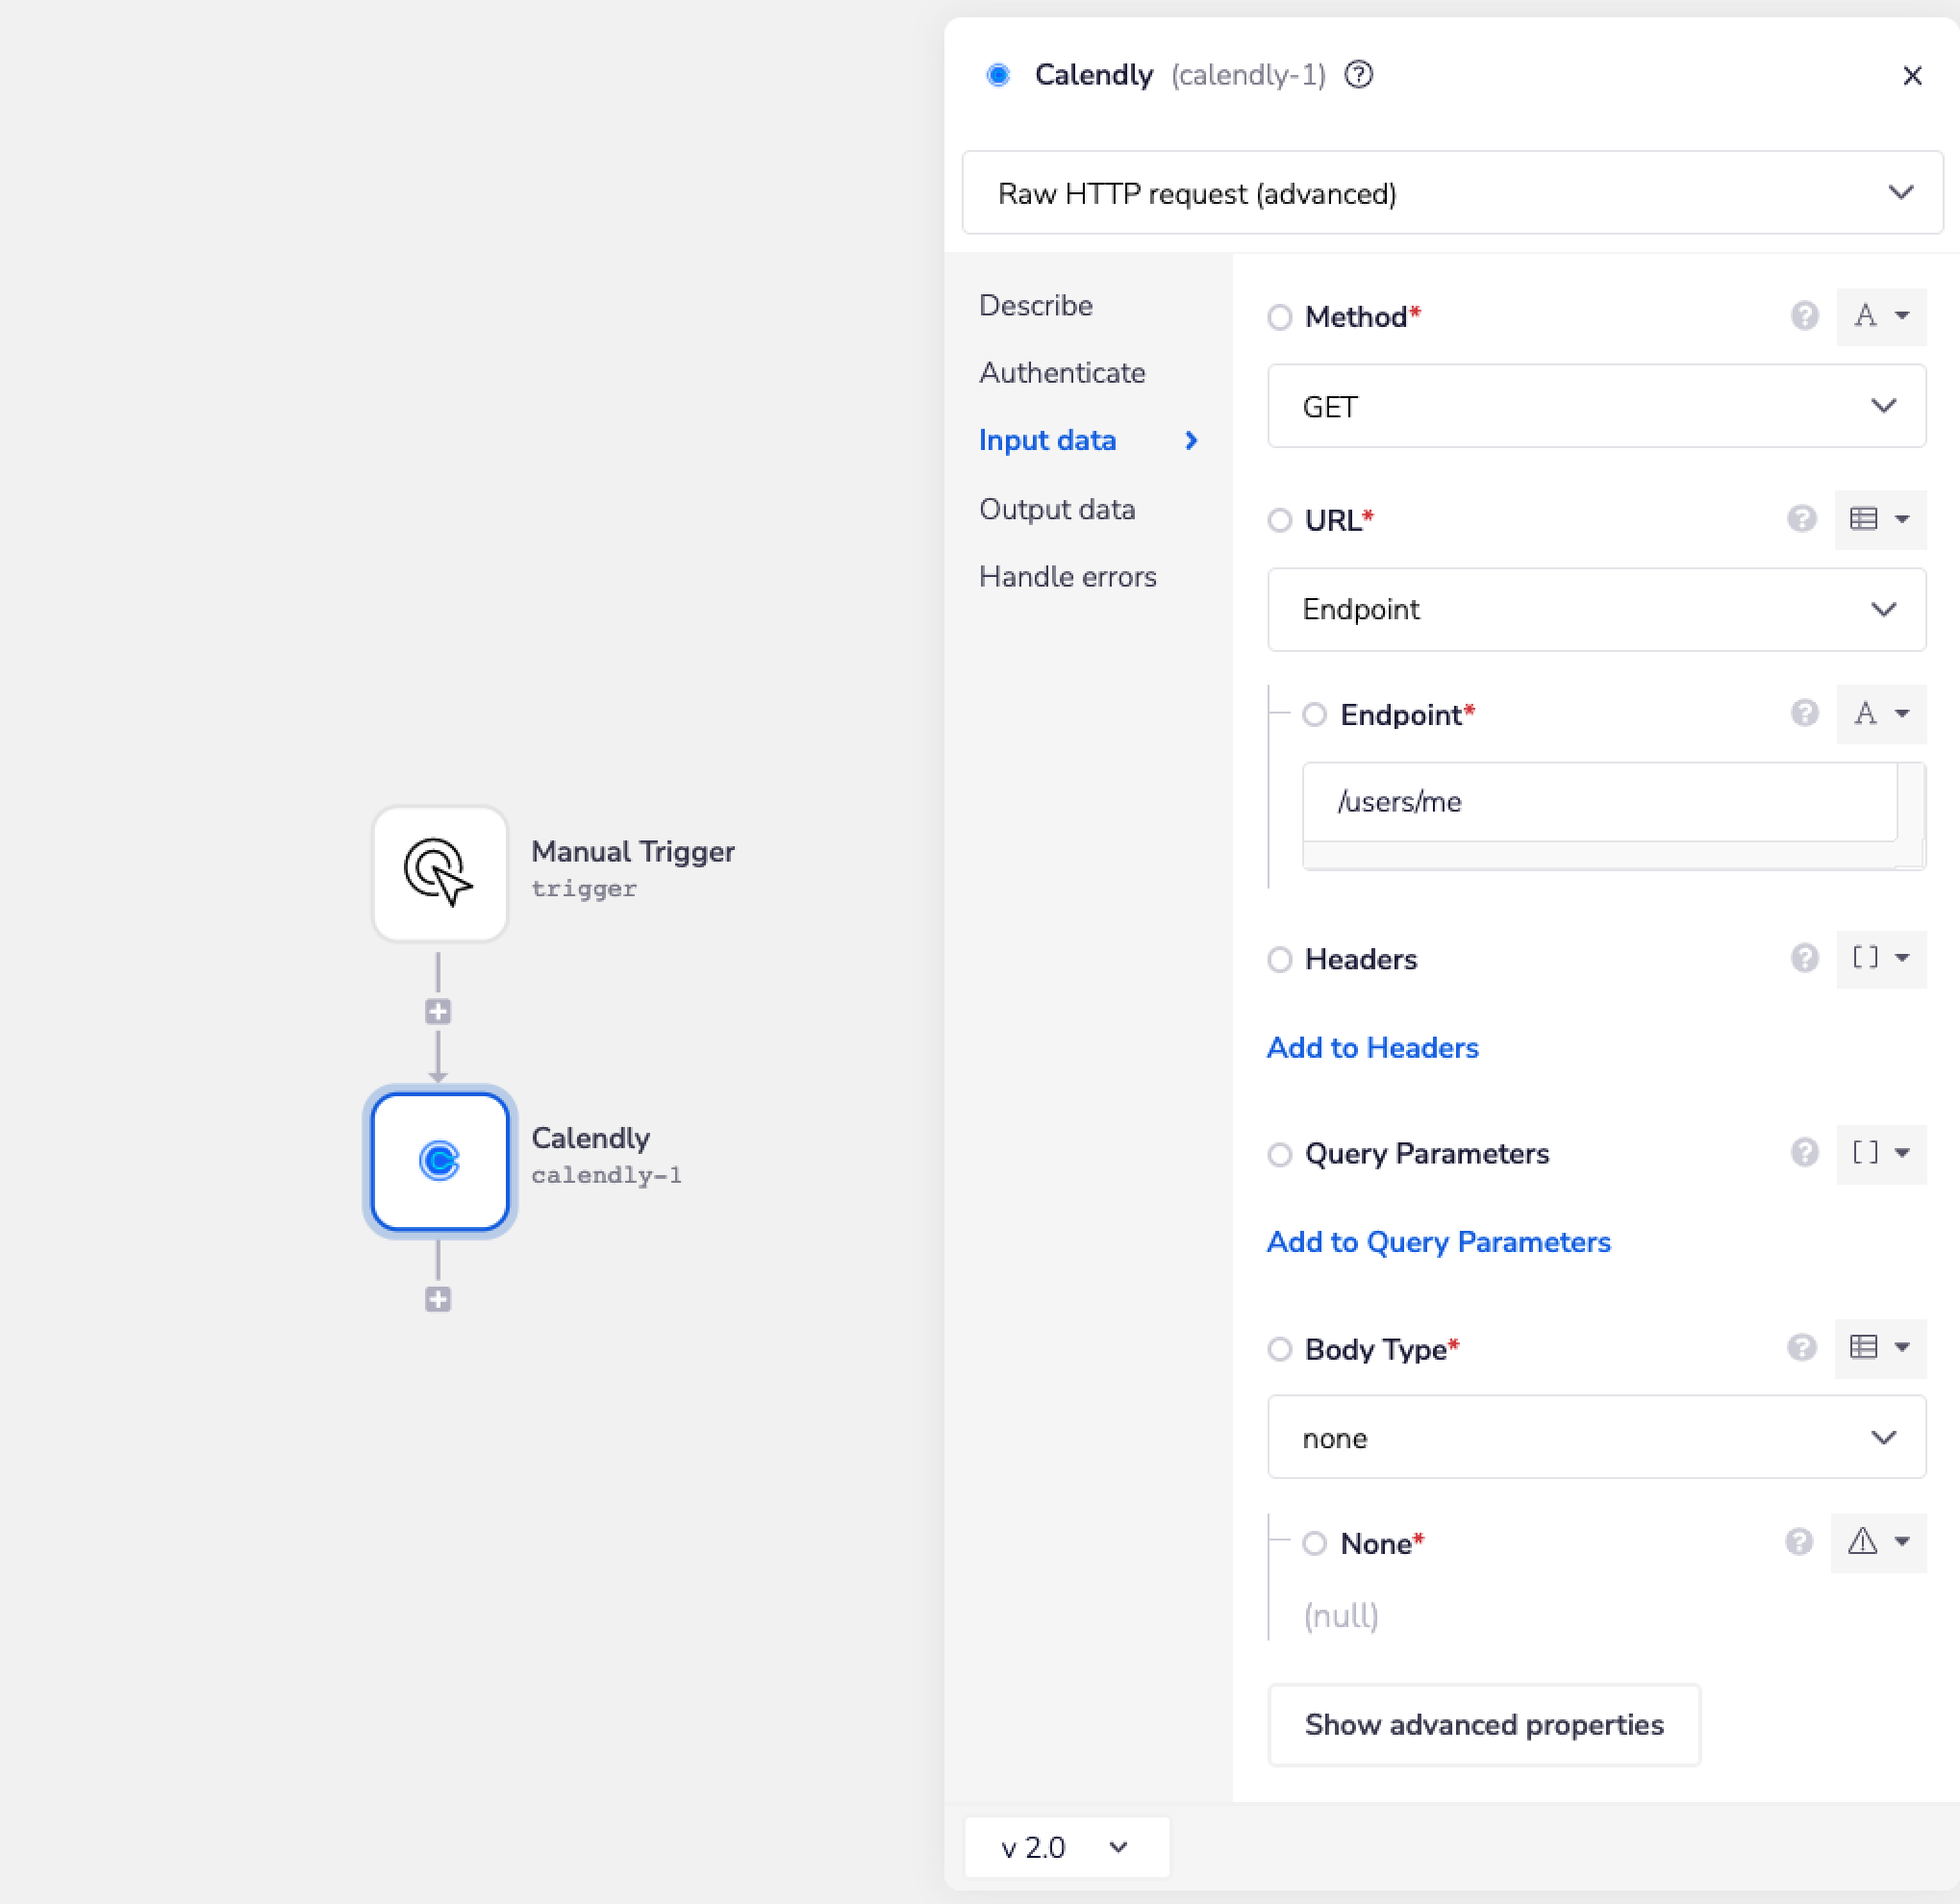Click the Add to Headers link
The image size is (1960, 1904).
[1372, 1047]
